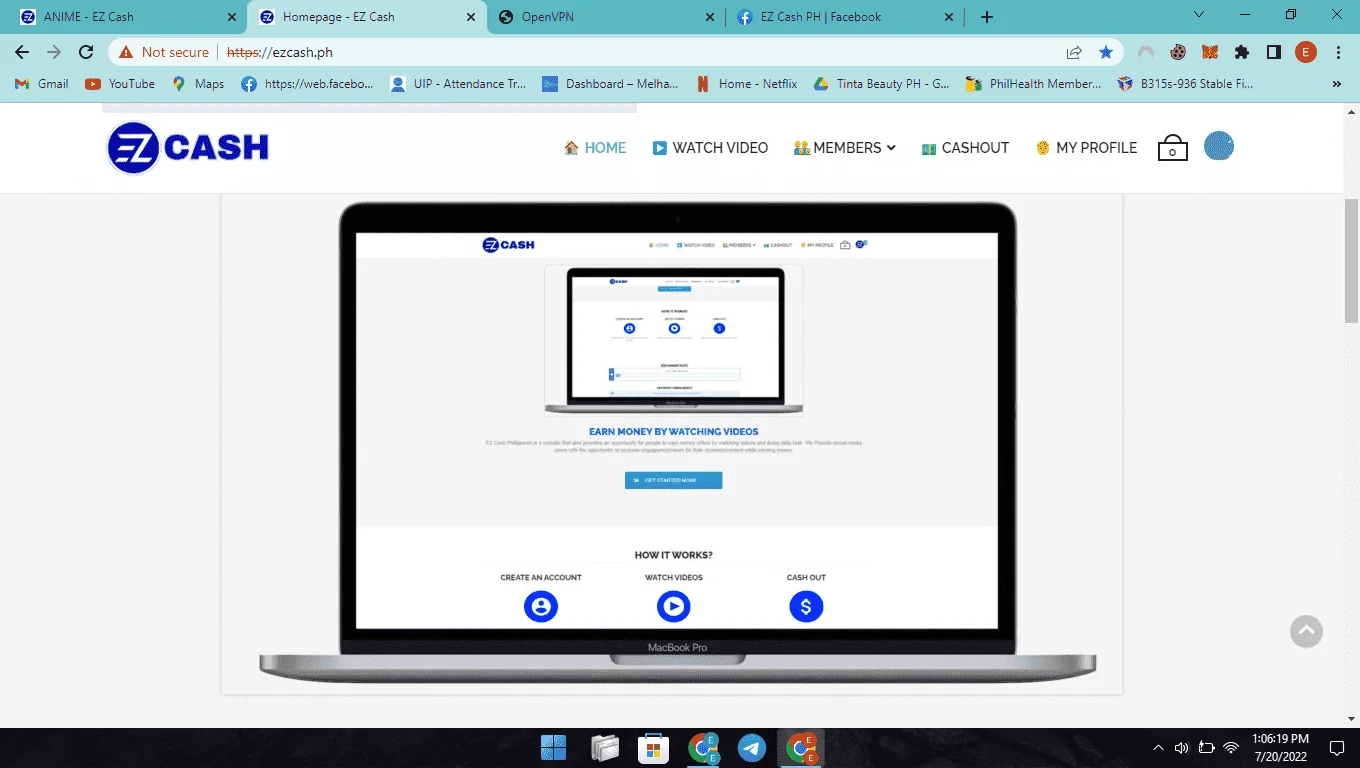The height and width of the screenshot is (768, 1360).
Task: Toggle the browser side panel
Action: 1274,52
